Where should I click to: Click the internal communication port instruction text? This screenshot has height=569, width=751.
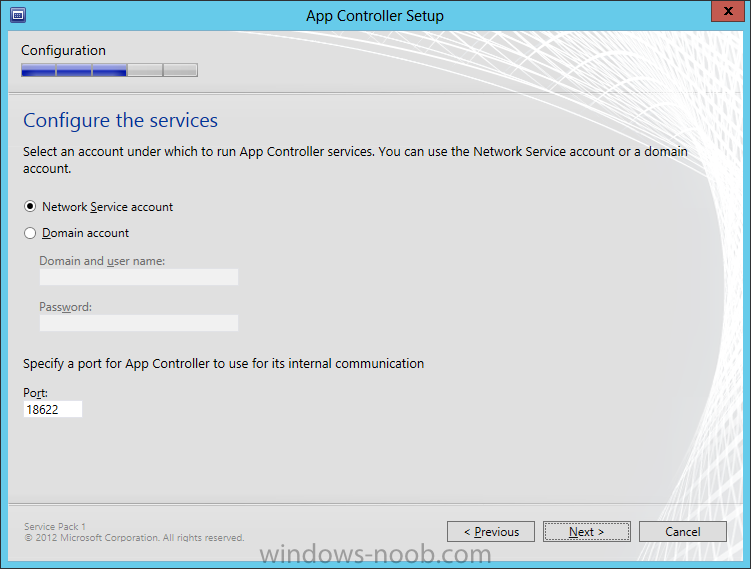pyautogui.click(x=224, y=364)
